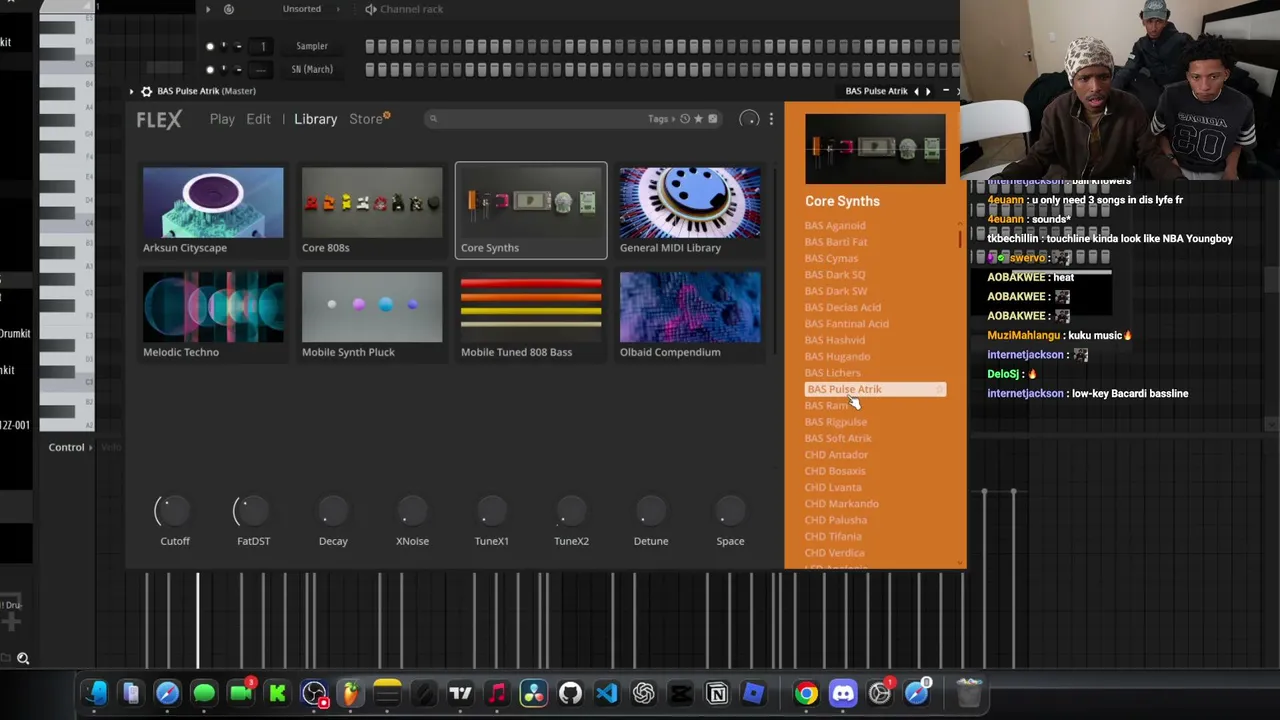This screenshot has height=720, width=1280.
Task: Open the FLEX Store tab
Action: pos(366,119)
